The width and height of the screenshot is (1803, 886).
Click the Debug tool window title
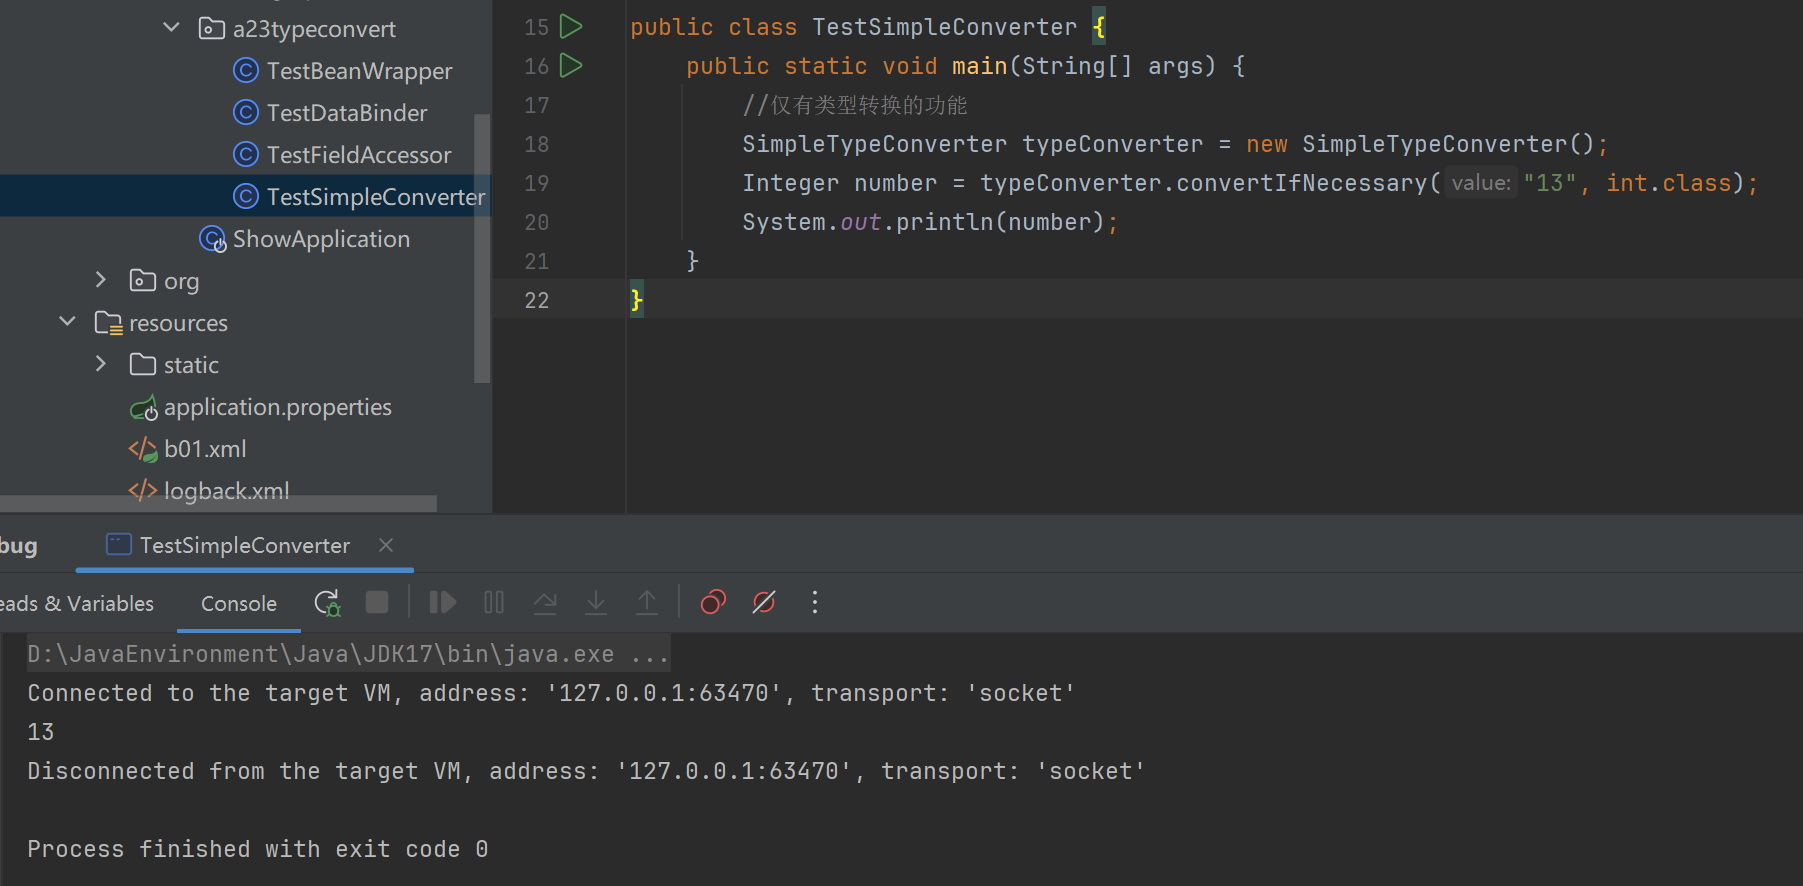click(x=18, y=546)
